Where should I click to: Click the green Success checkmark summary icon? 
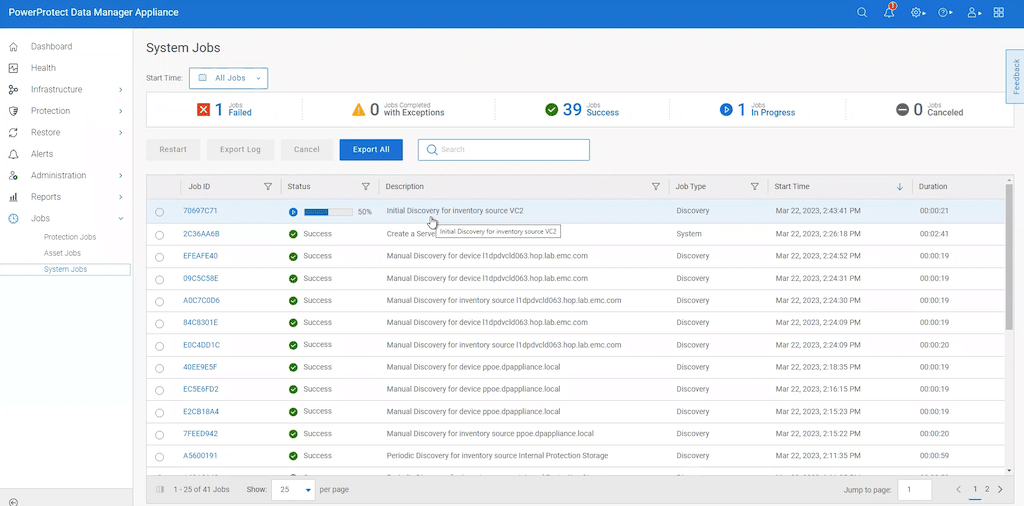[552, 110]
